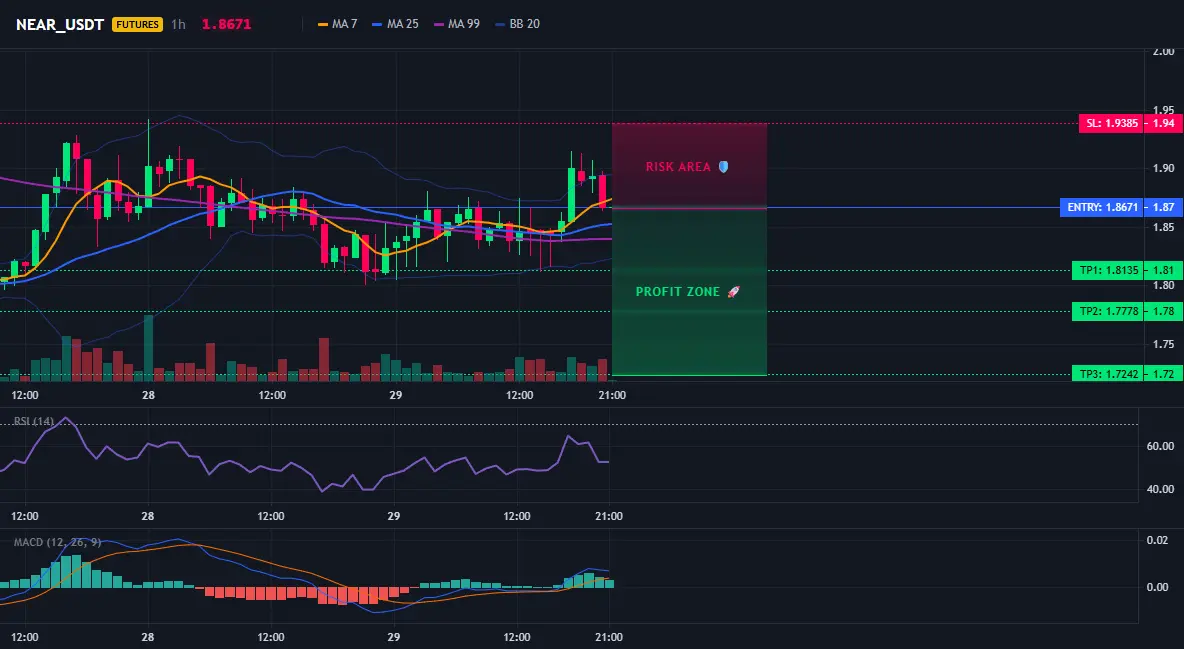Screen dimensions: 1184x649
Task: Click the PROFIT ZONE label
Action: click(677, 292)
